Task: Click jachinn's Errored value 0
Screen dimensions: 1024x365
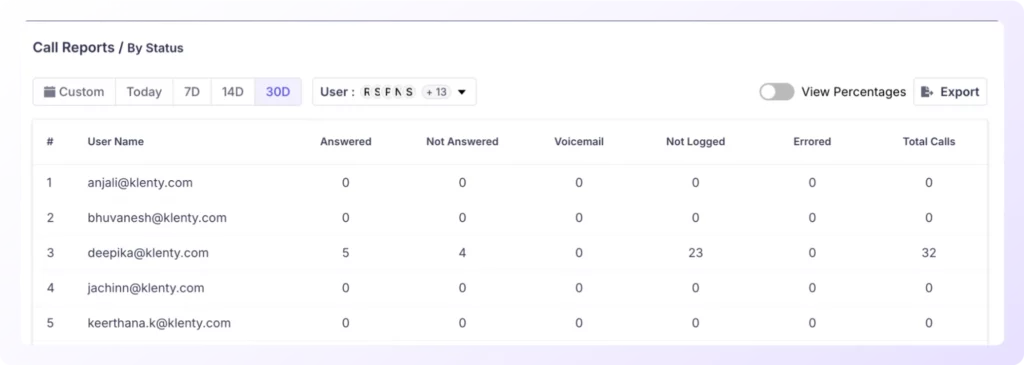Action: coord(812,288)
